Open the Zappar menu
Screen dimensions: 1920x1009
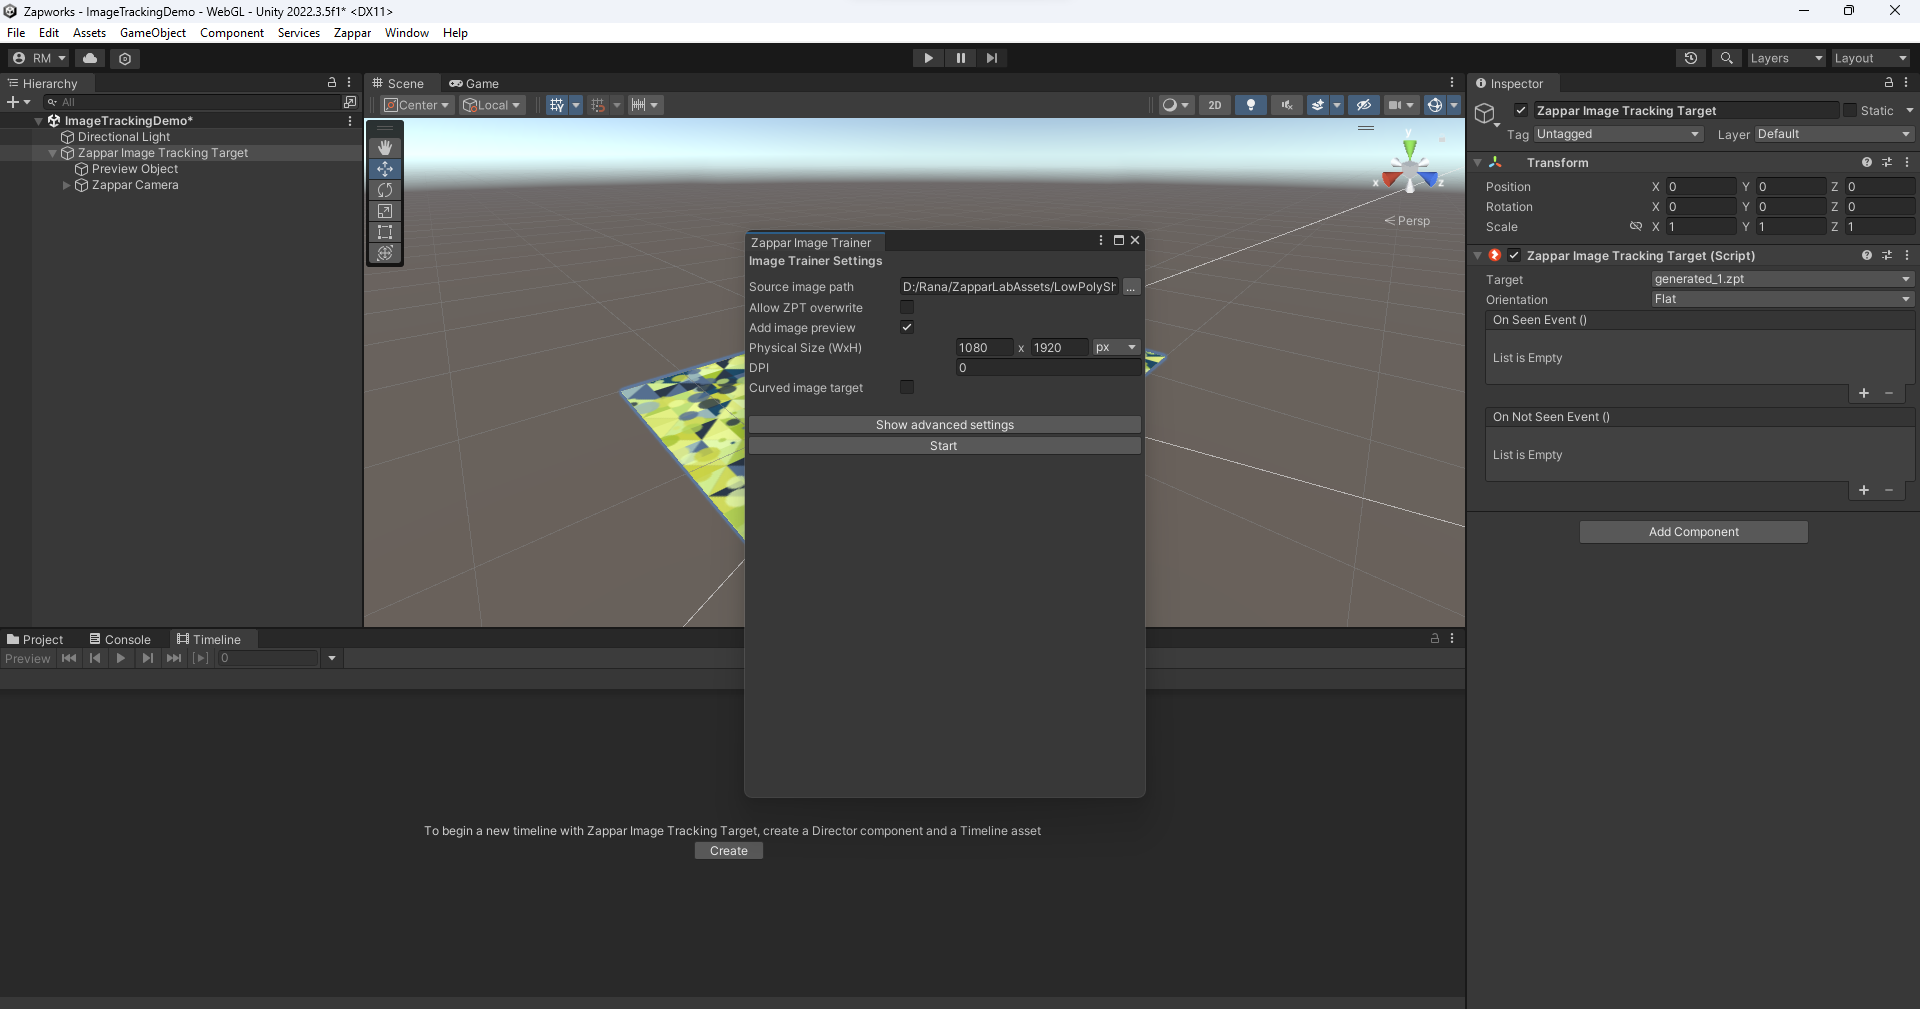pos(352,33)
